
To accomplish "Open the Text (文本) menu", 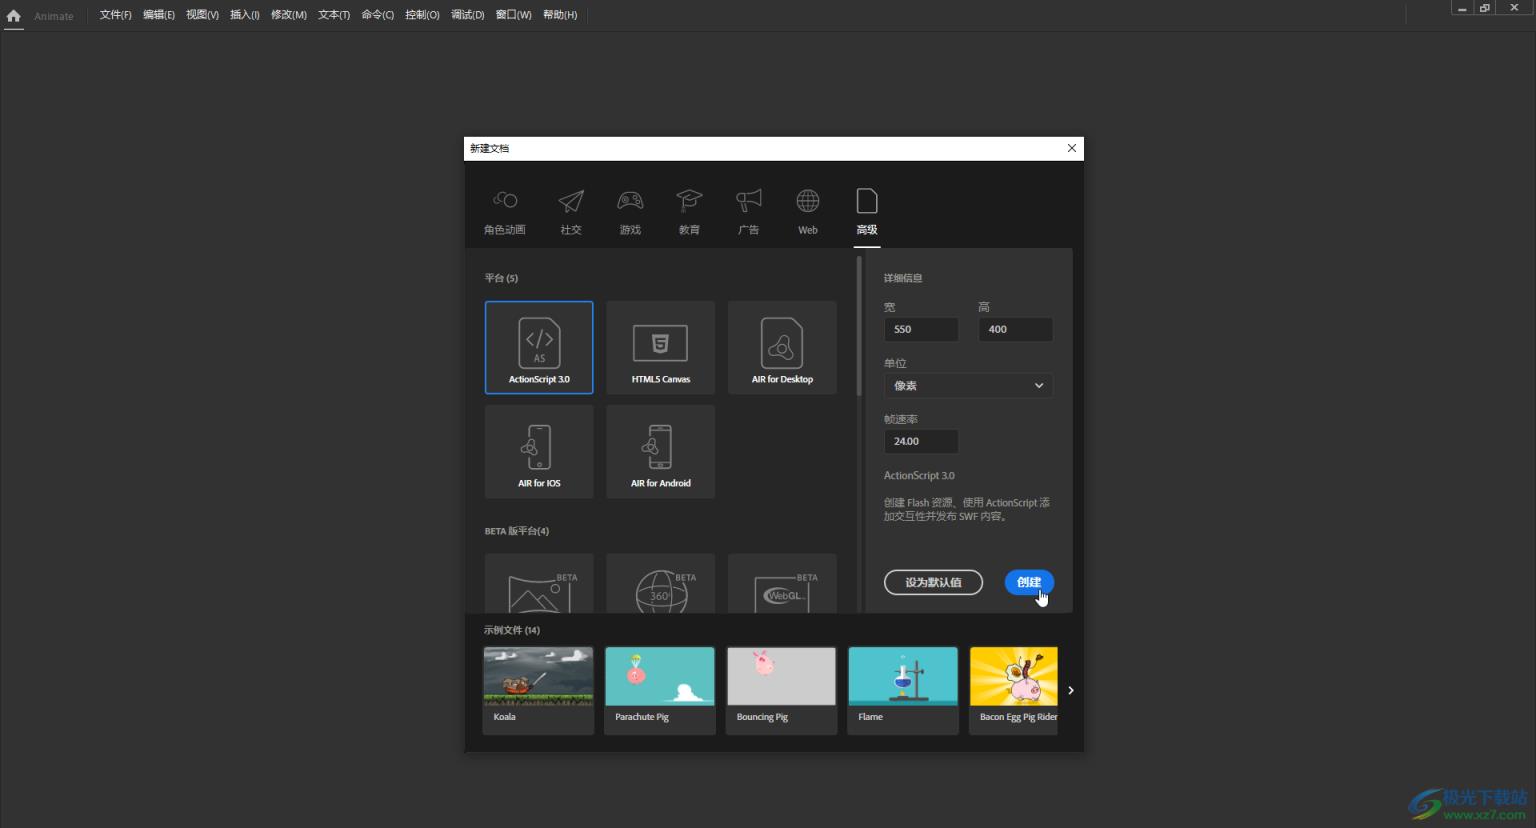I will pos(334,15).
